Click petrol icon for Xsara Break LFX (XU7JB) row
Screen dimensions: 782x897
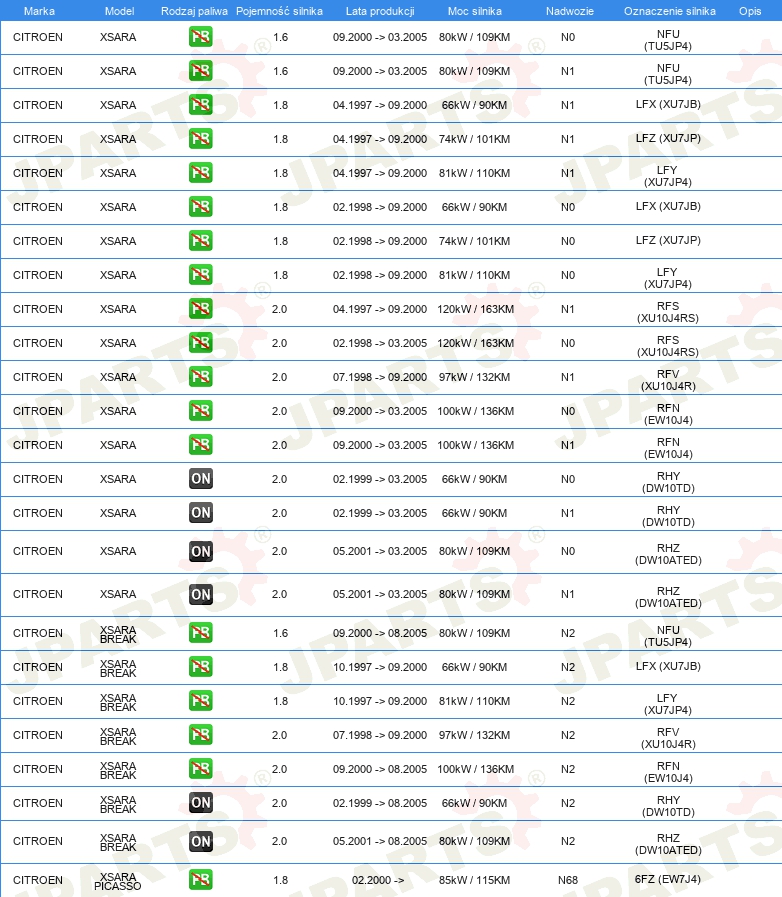(x=201, y=666)
